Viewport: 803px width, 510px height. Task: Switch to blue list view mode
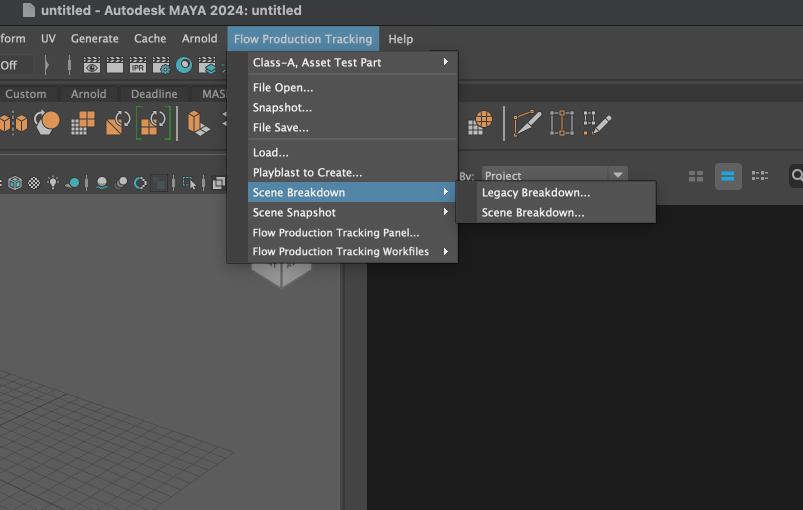728,176
